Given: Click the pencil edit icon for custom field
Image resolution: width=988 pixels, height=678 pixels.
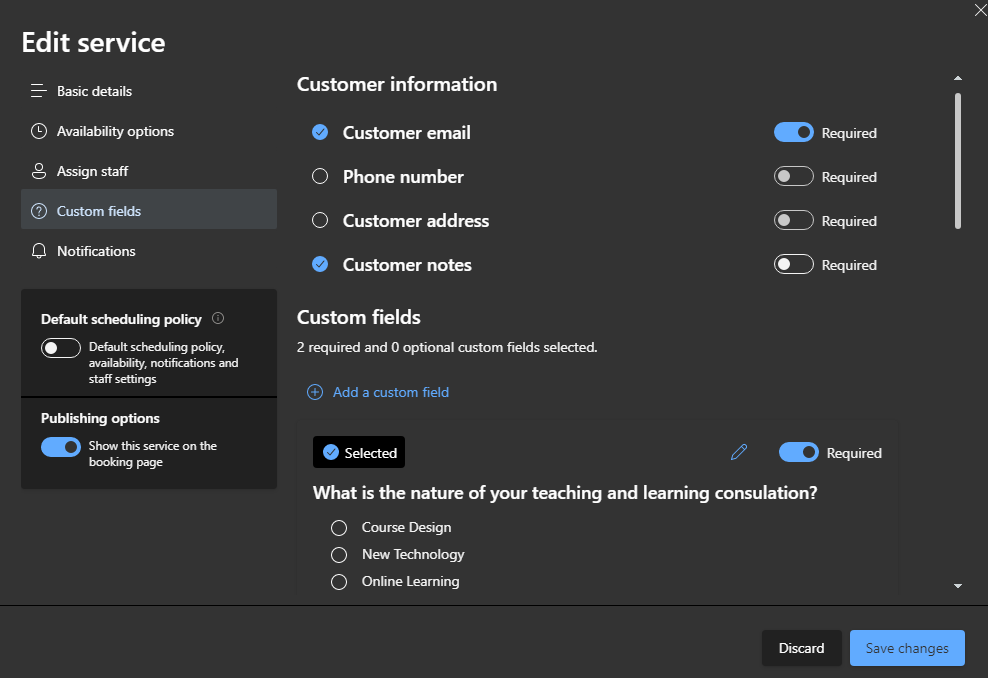Looking at the screenshot, I should click(x=739, y=453).
